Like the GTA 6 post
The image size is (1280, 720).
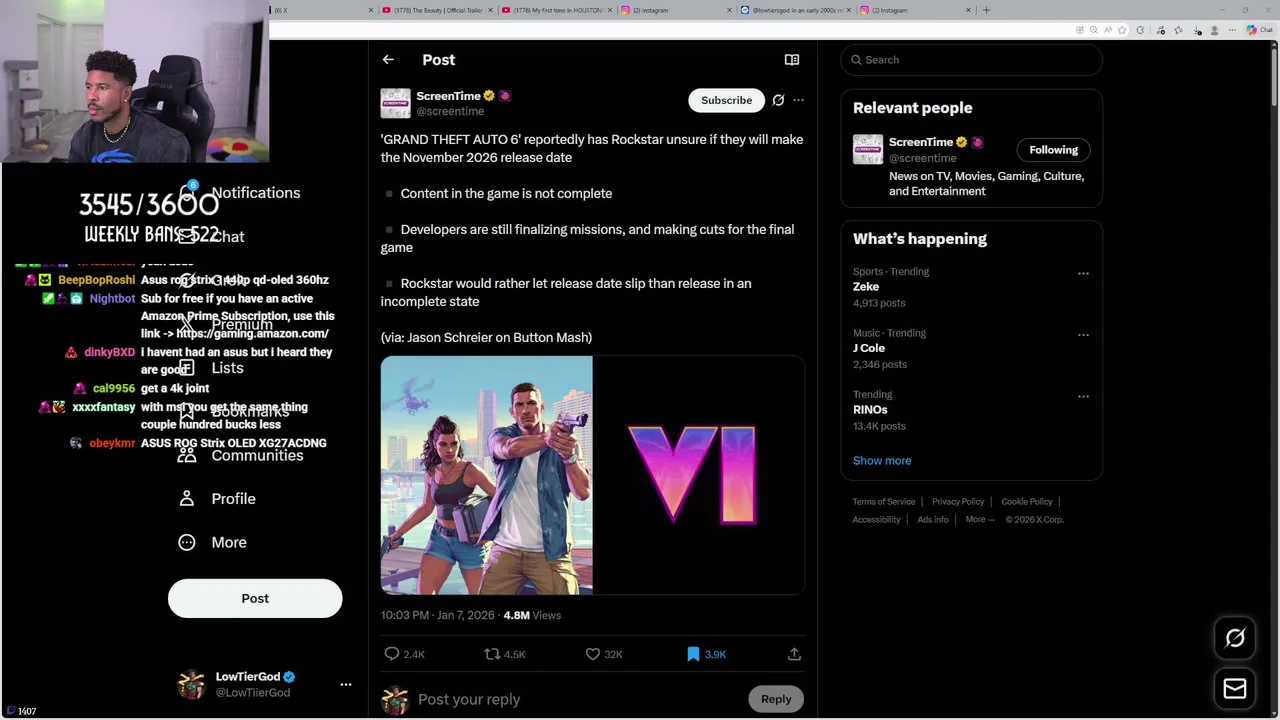[593, 654]
